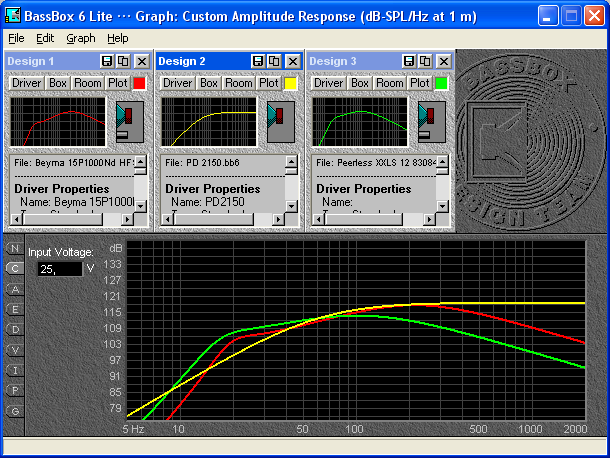Screen dimensions: 610x458
Task: Click right arrow of Design 1 horizontal scrollbar
Action: [x=127, y=219]
